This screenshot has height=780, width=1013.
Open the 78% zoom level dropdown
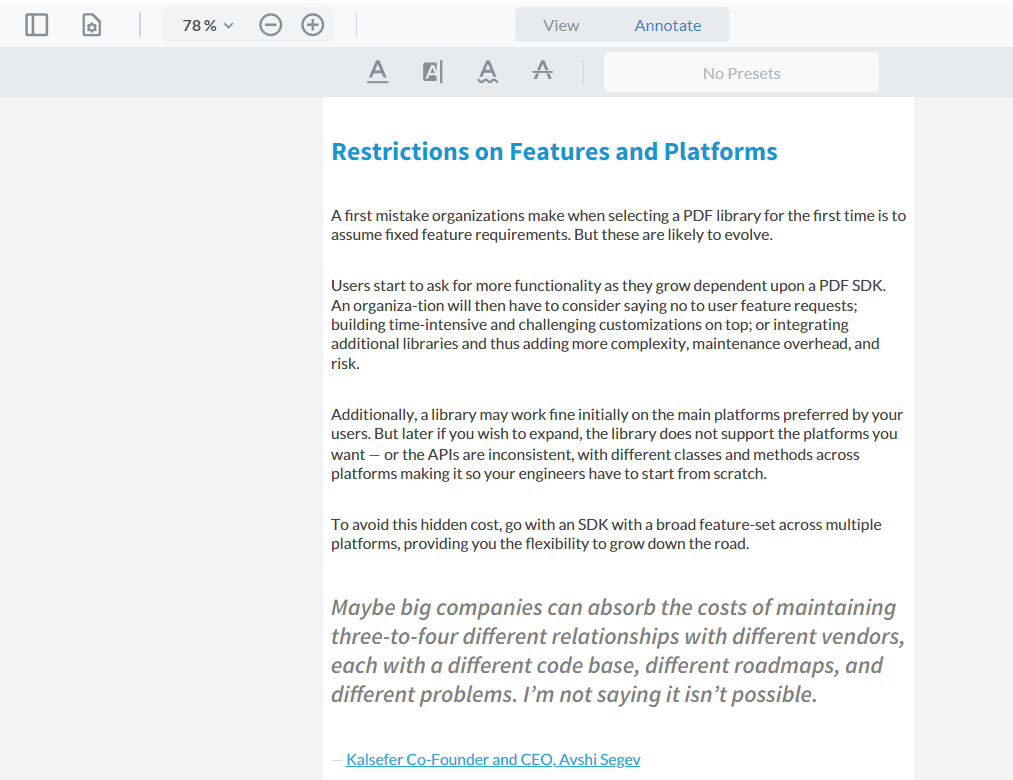[207, 25]
